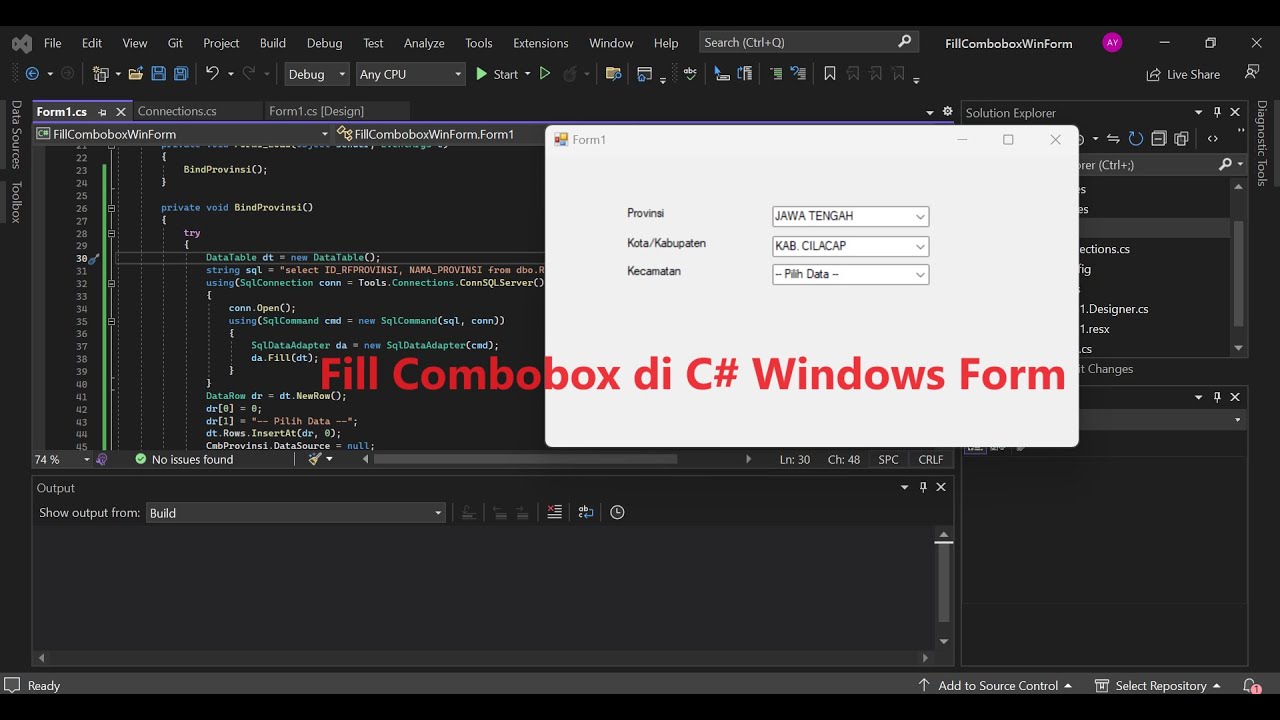Toggle auto-hide pin on Output panel

tap(923, 487)
